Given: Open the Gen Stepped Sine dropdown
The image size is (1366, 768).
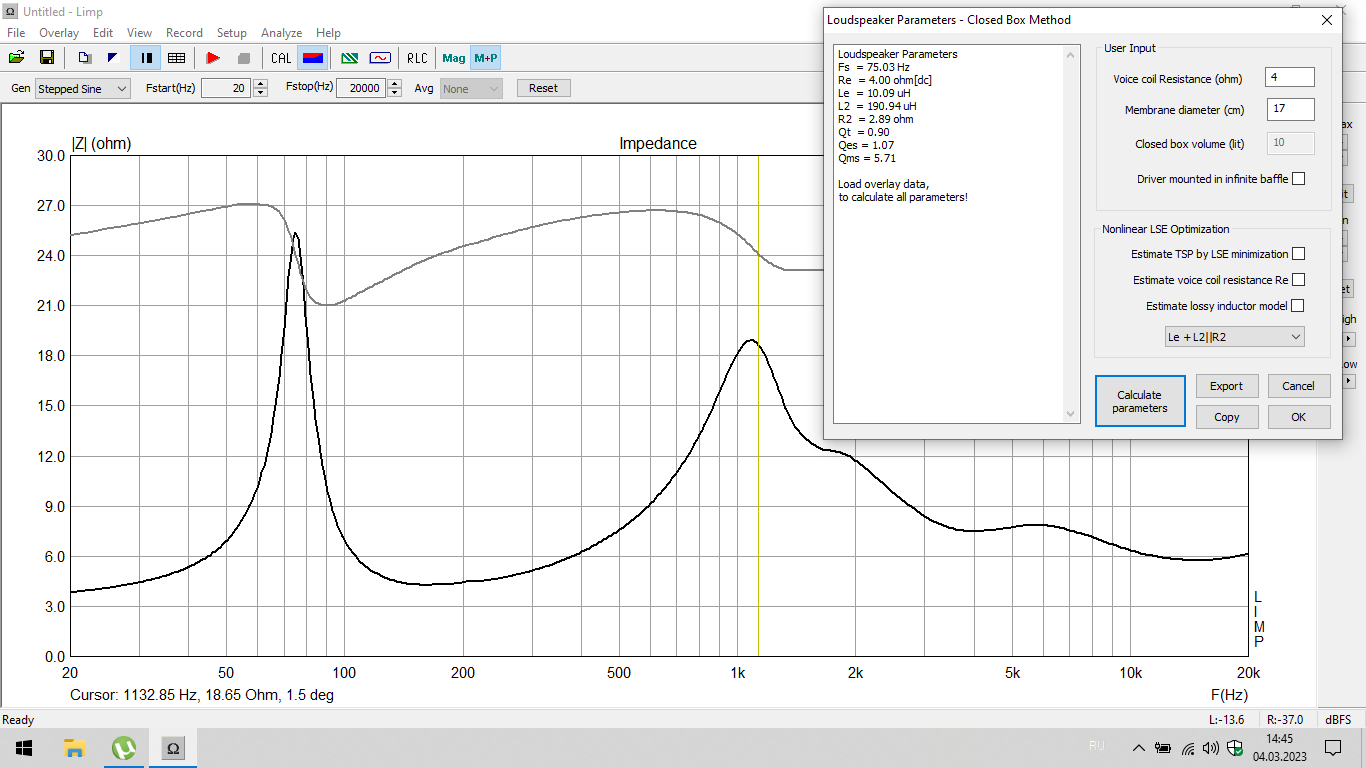Looking at the screenshot, I should pos(83,89).
